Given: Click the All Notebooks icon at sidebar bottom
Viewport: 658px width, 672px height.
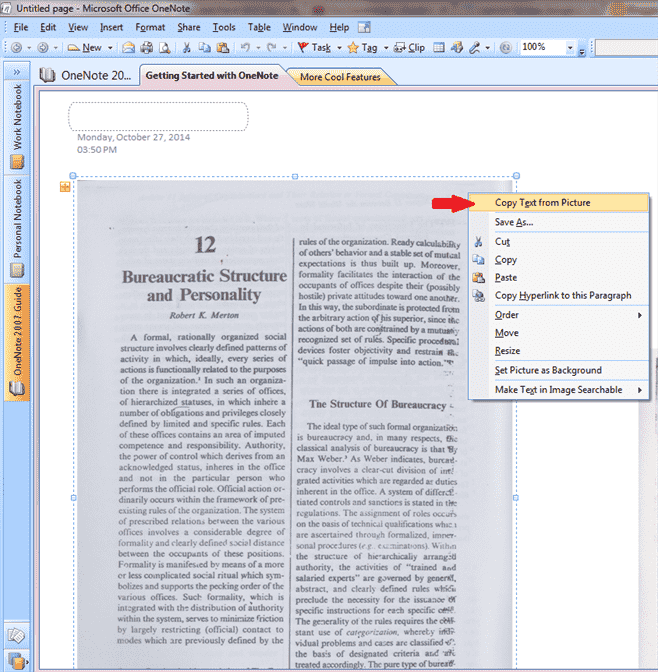Looking at the screenshot, I should pyautogui.click(x=17, y=660).
